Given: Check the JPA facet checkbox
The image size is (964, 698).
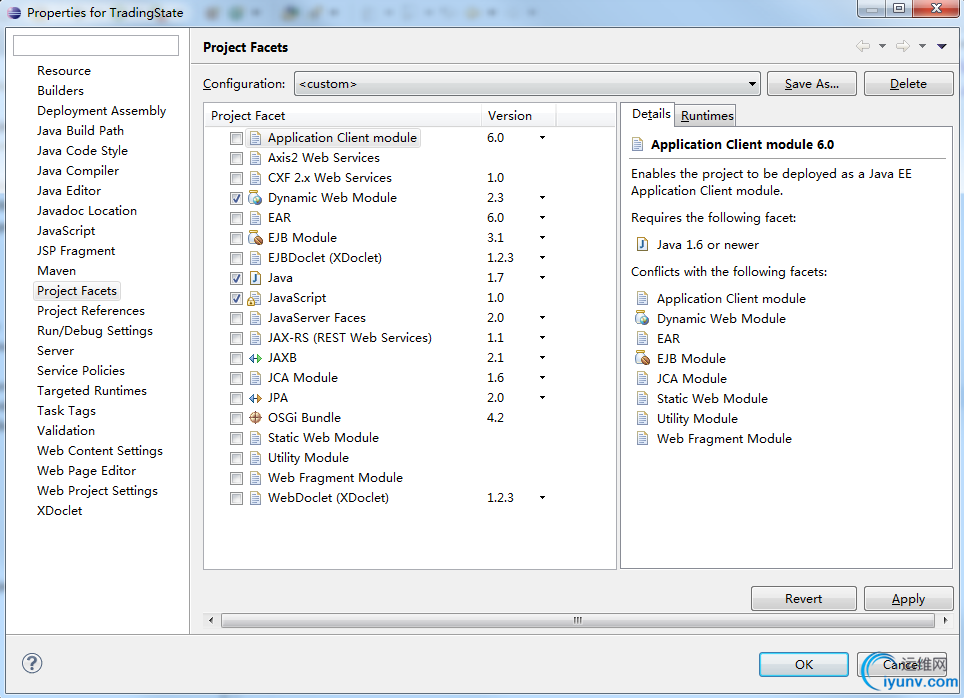Looking at the screenshot, I should 236,398.
